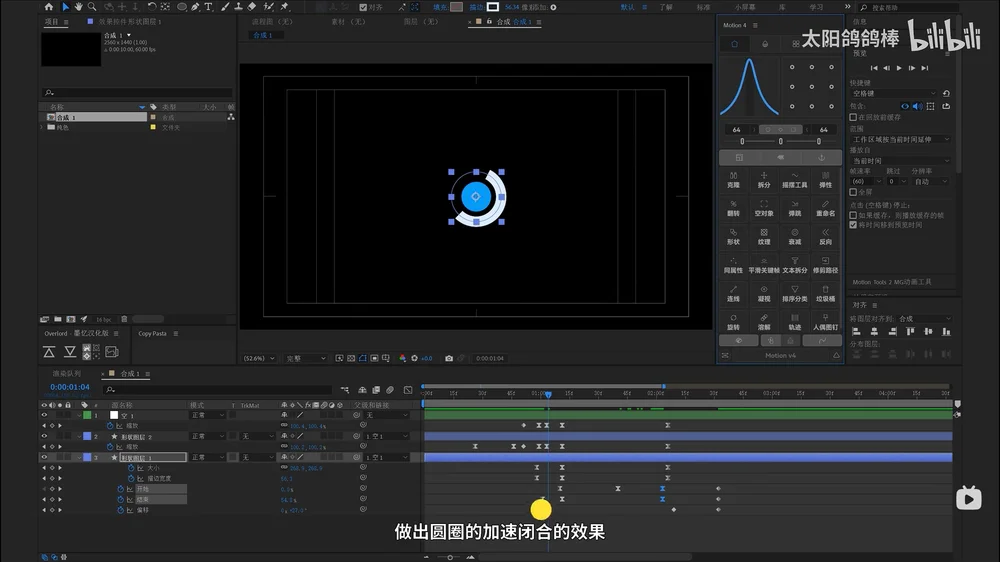Take a snapshot with camera icon
1000x562 pixels.
(449, 359)
